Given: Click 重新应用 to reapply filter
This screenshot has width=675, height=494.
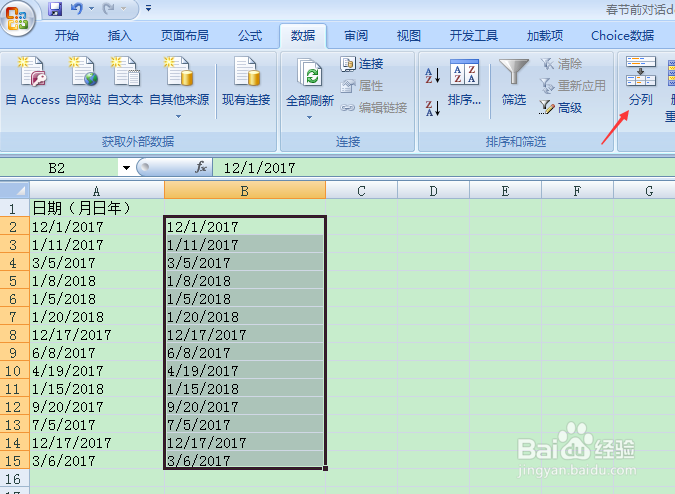Looking at the screenshot, I should click(x=573, y=86).
